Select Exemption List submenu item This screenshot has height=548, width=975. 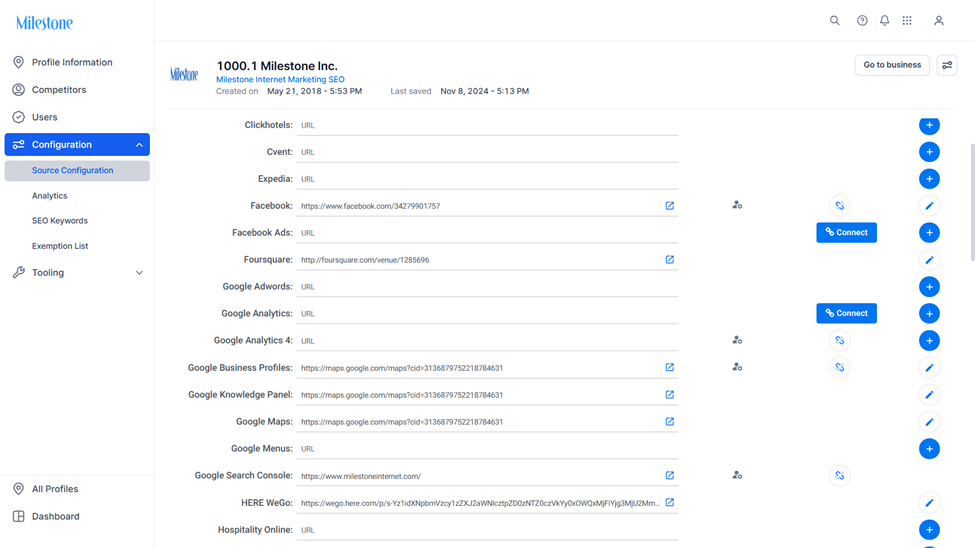pyautogui.click(x=60, y=246)
